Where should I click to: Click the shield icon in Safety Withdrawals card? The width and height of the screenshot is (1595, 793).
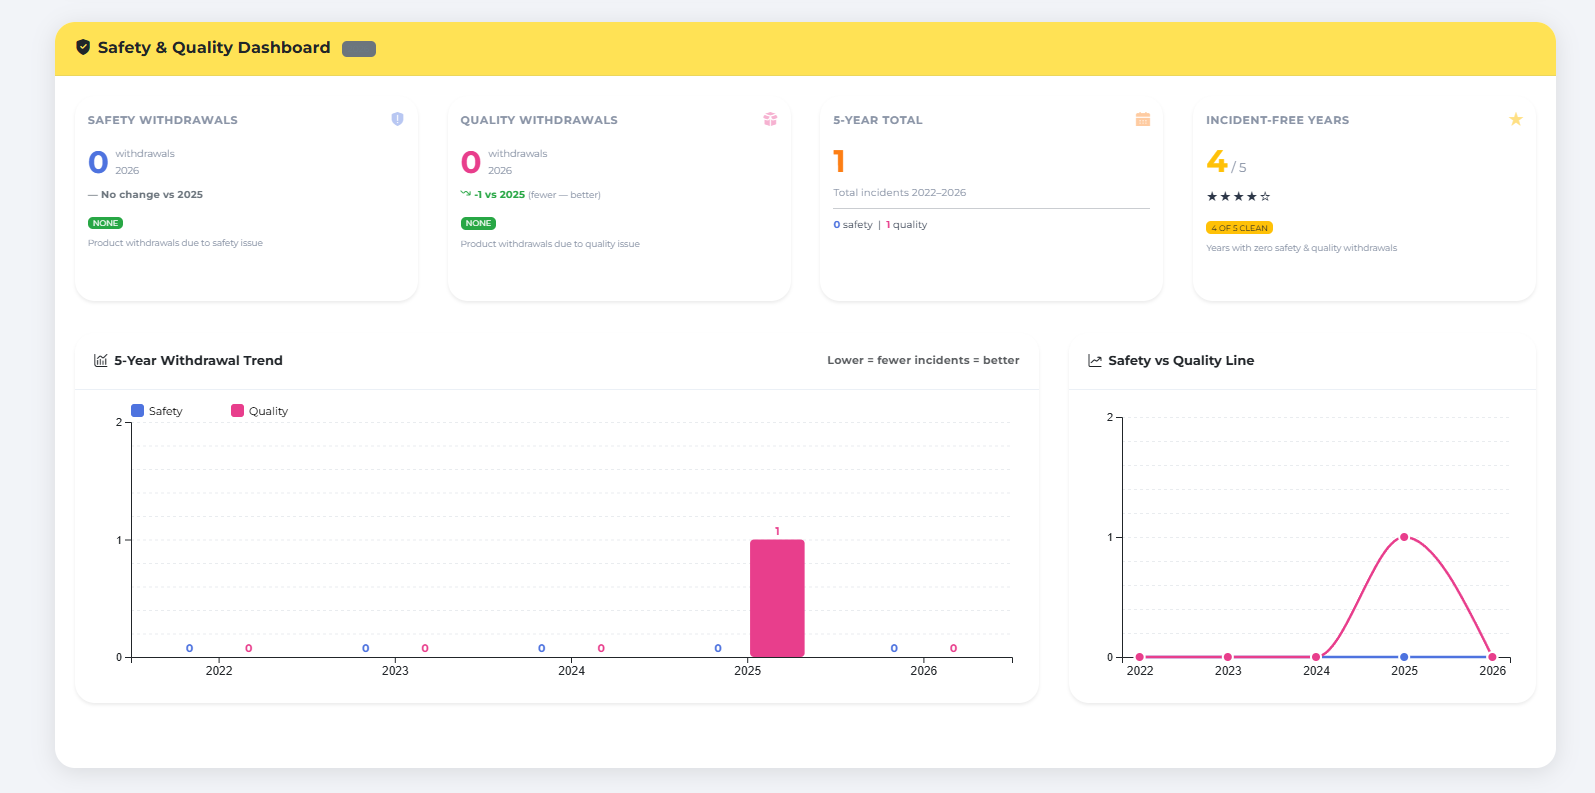click(397, 119)
